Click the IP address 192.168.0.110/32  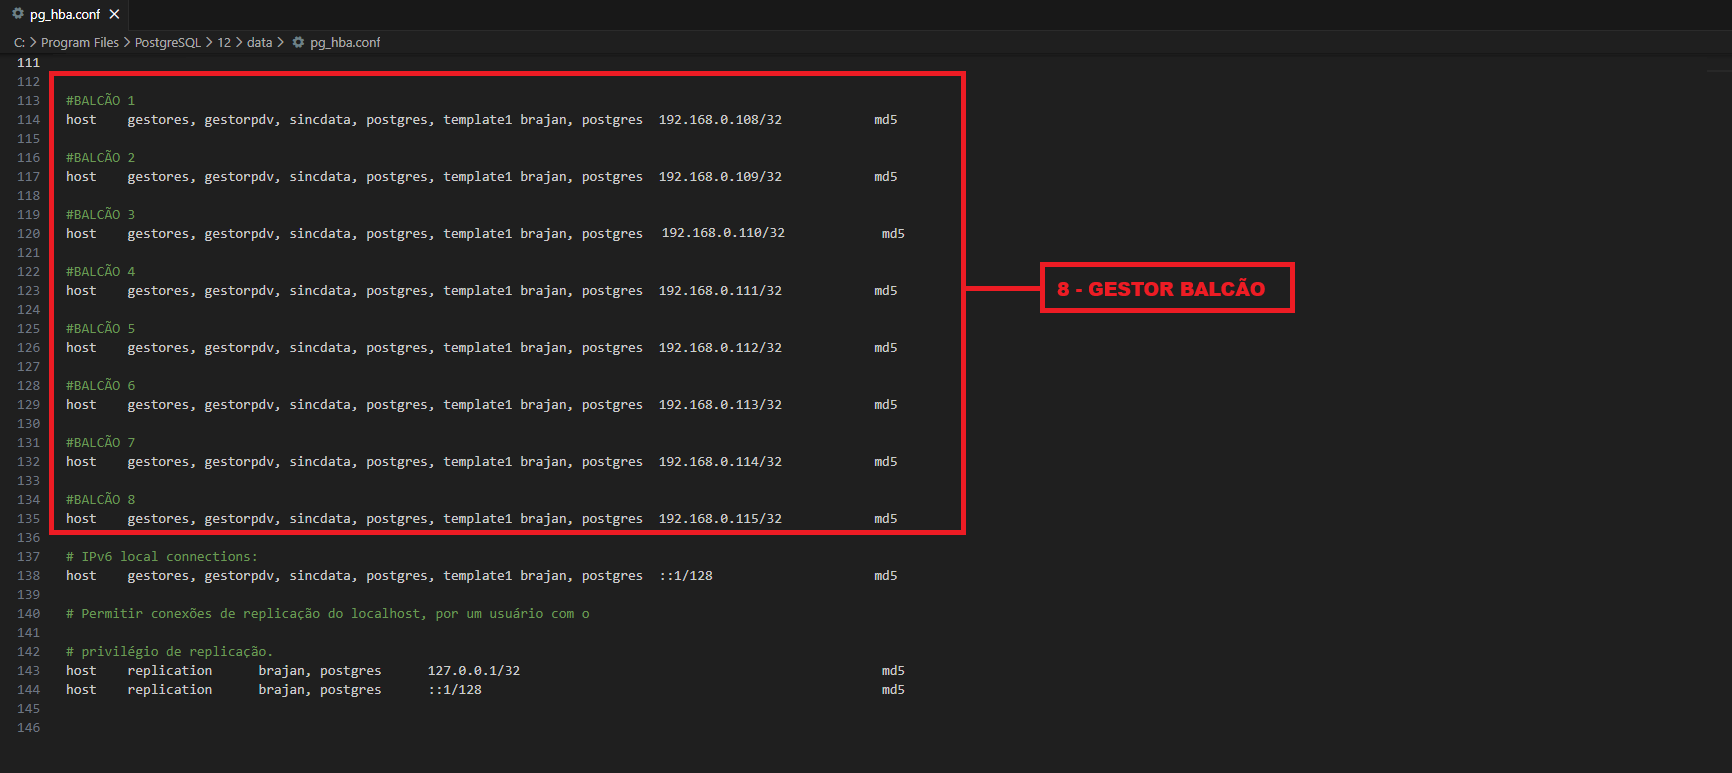[723, 233]
